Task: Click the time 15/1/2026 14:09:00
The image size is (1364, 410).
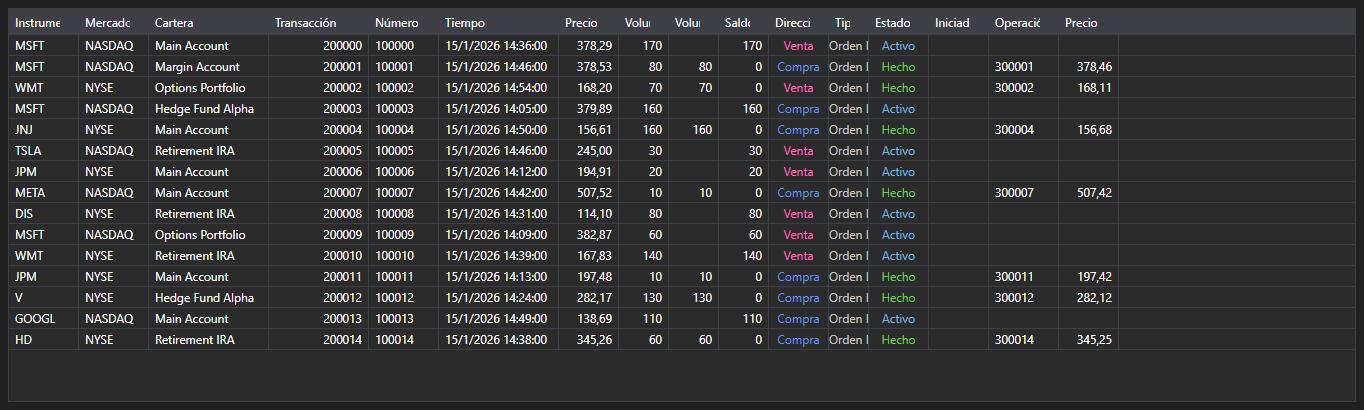Action: (498, 235)
